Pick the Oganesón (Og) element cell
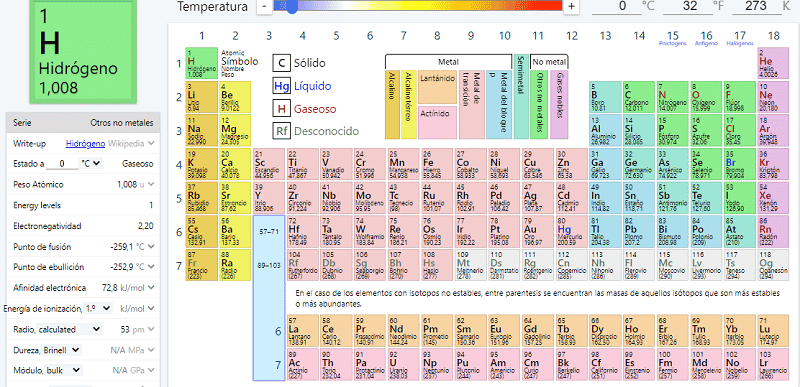 [x=773, y=265]
